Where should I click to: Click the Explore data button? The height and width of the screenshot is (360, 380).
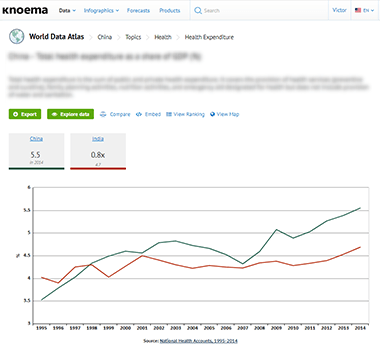pos(70,114)
